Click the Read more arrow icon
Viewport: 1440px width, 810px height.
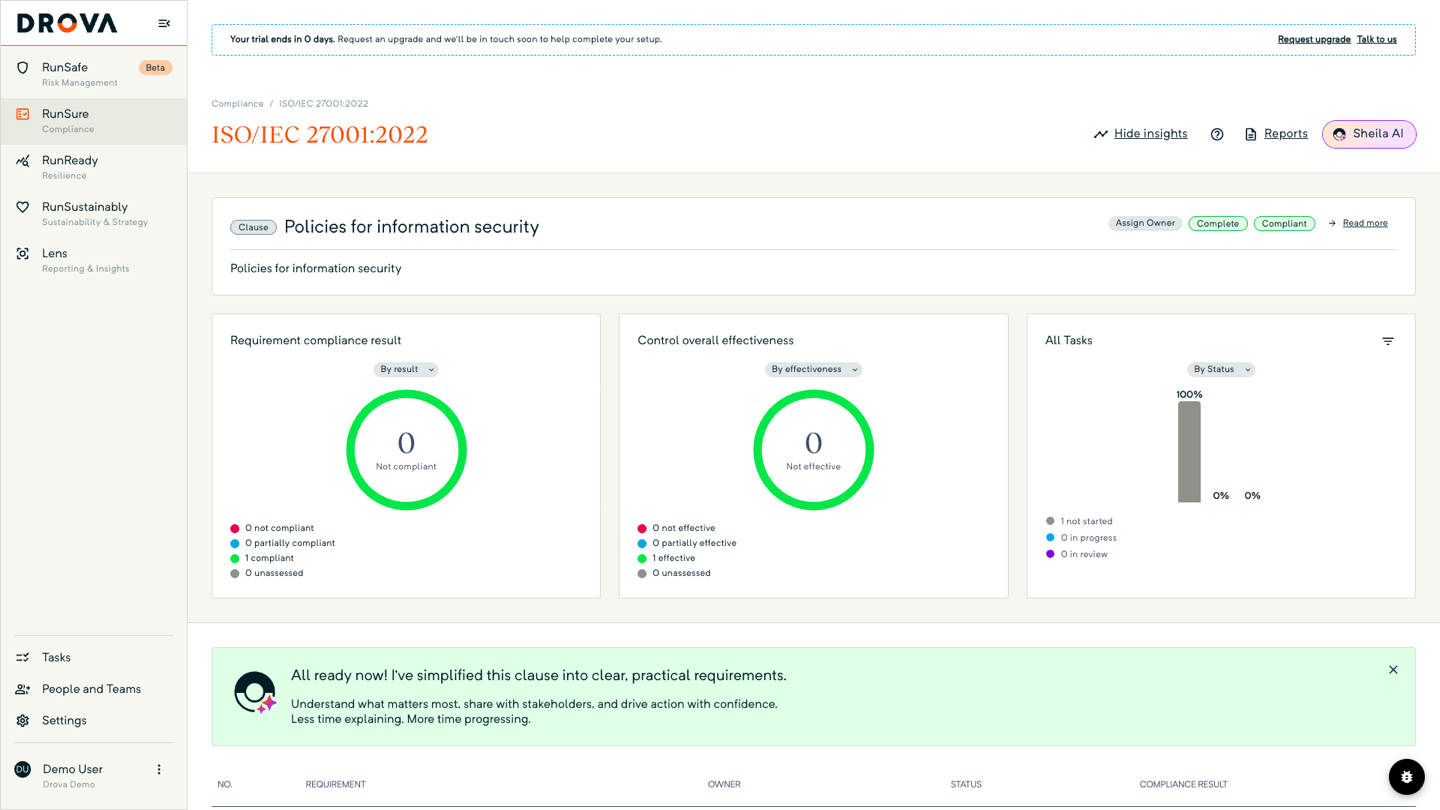1332,223
